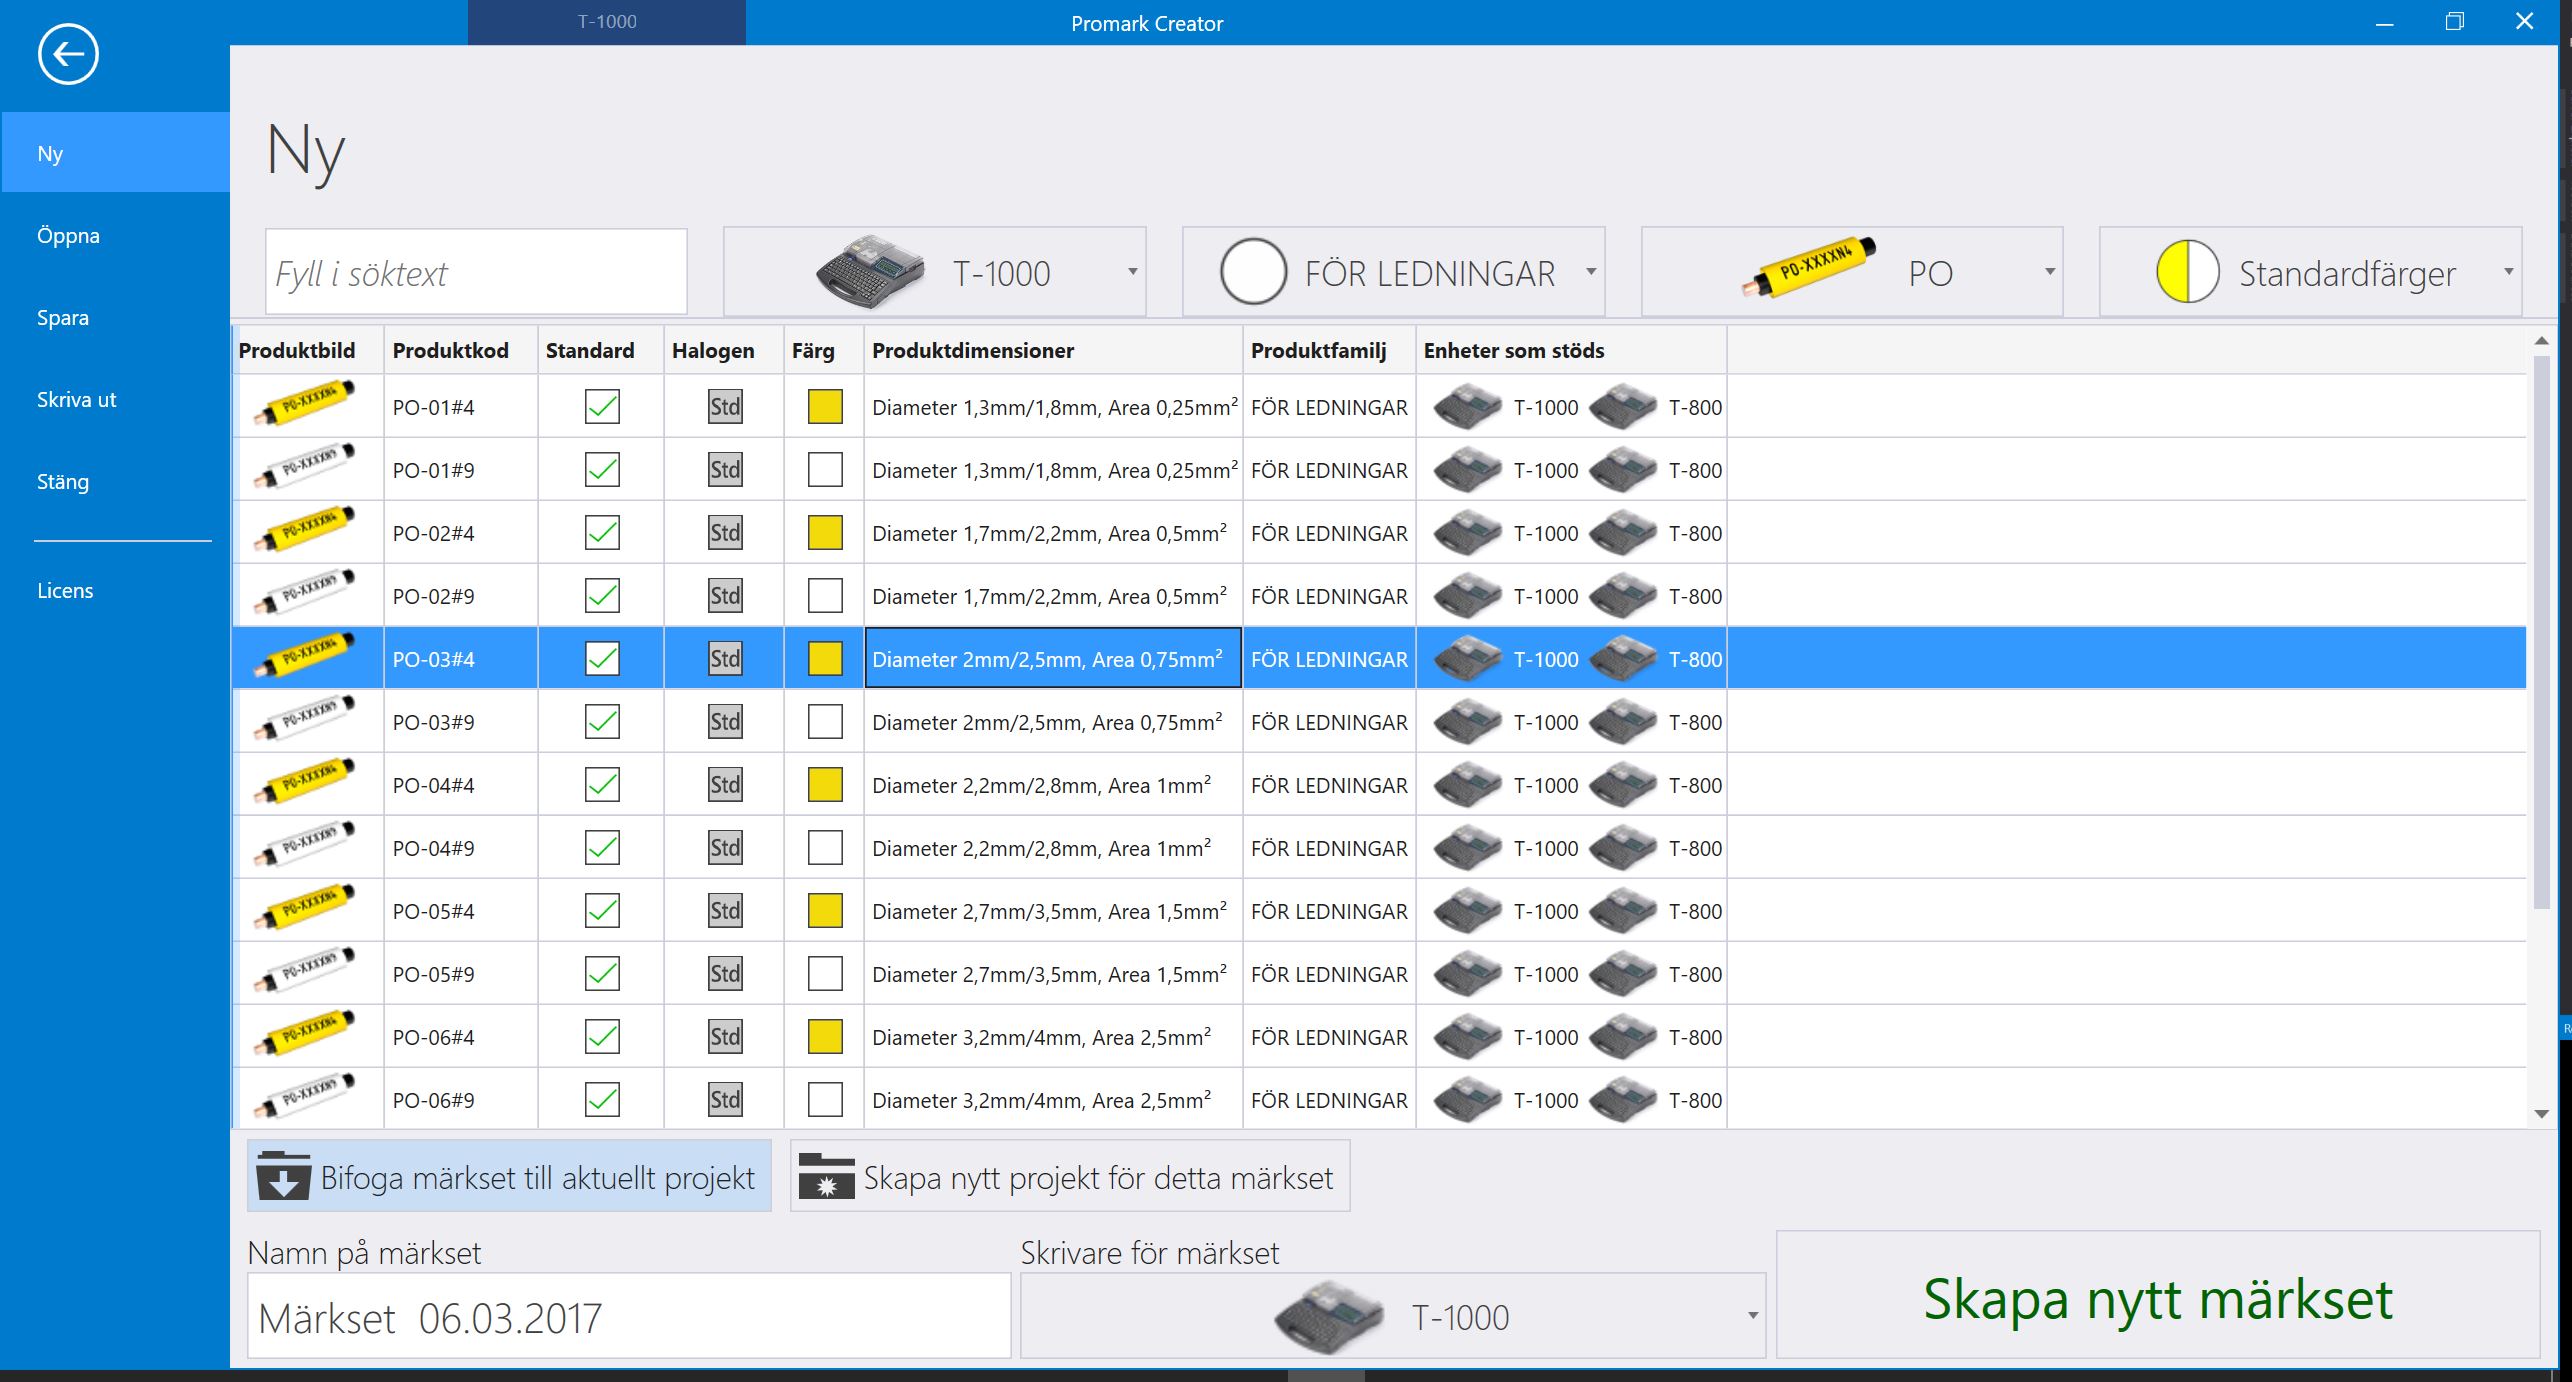This screenshot has width=2572, height=1382.
Task: Select Ny in the sidebar
Action: (x=115, y=153)
